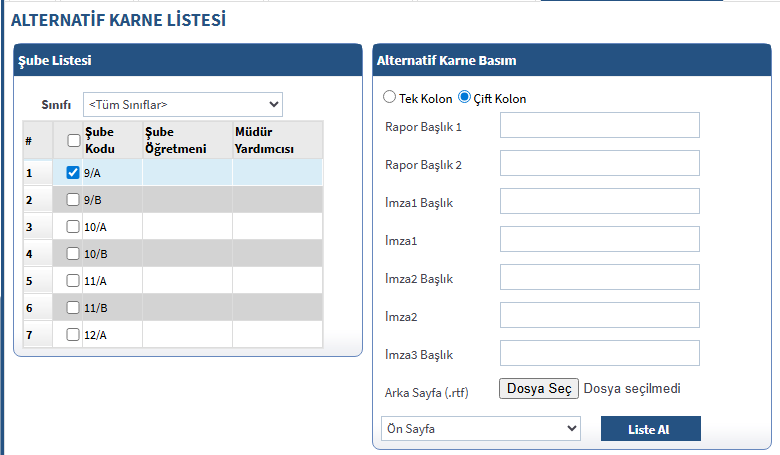The width and height of the screenshot is (780, 455).
Task: Choose the Çift Kolon radio option
Action: click(464, 98)
